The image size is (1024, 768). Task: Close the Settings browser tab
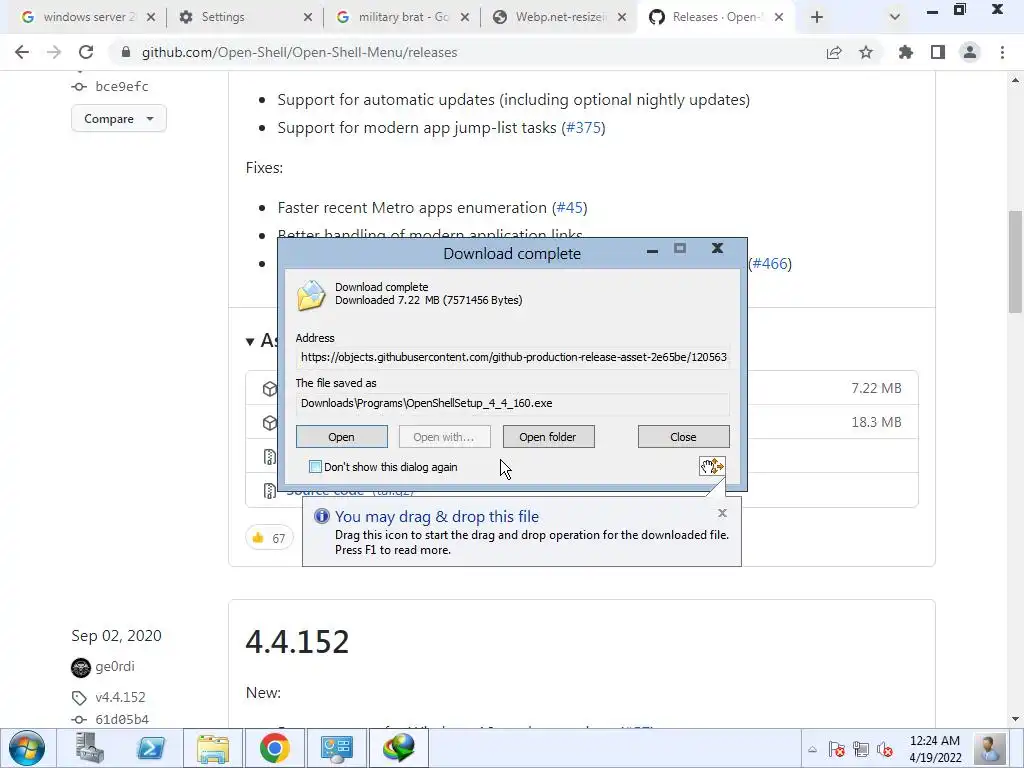tap(308, 18)
